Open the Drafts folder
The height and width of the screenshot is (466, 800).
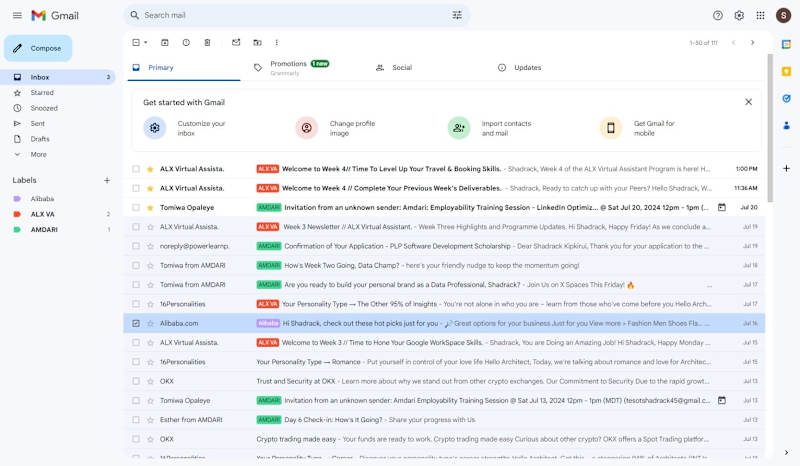coord(58,139)
